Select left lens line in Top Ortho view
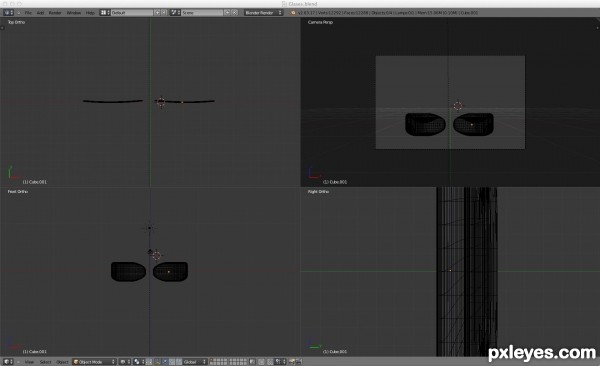The image size is (600, 366). coord(113,101)
